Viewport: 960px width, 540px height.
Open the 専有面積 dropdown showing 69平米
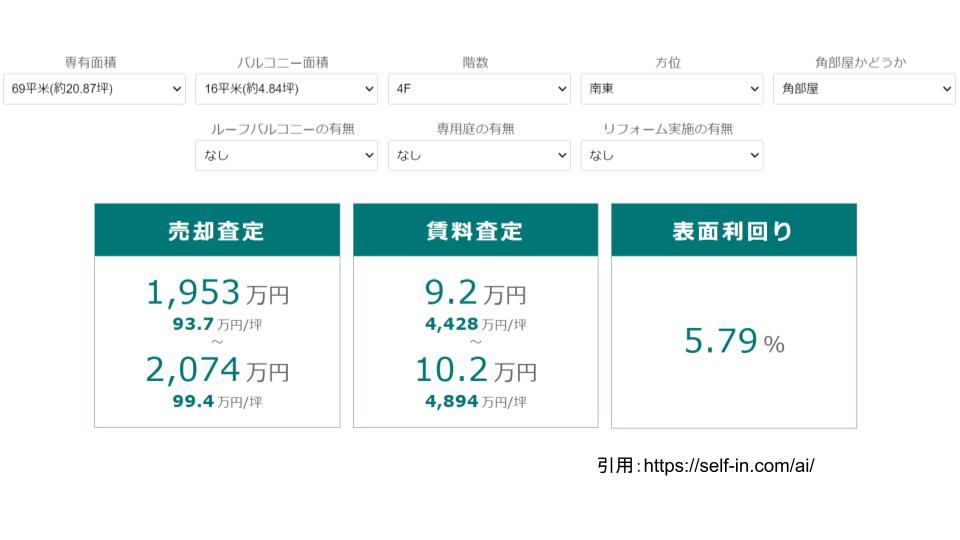coord(94,89)
